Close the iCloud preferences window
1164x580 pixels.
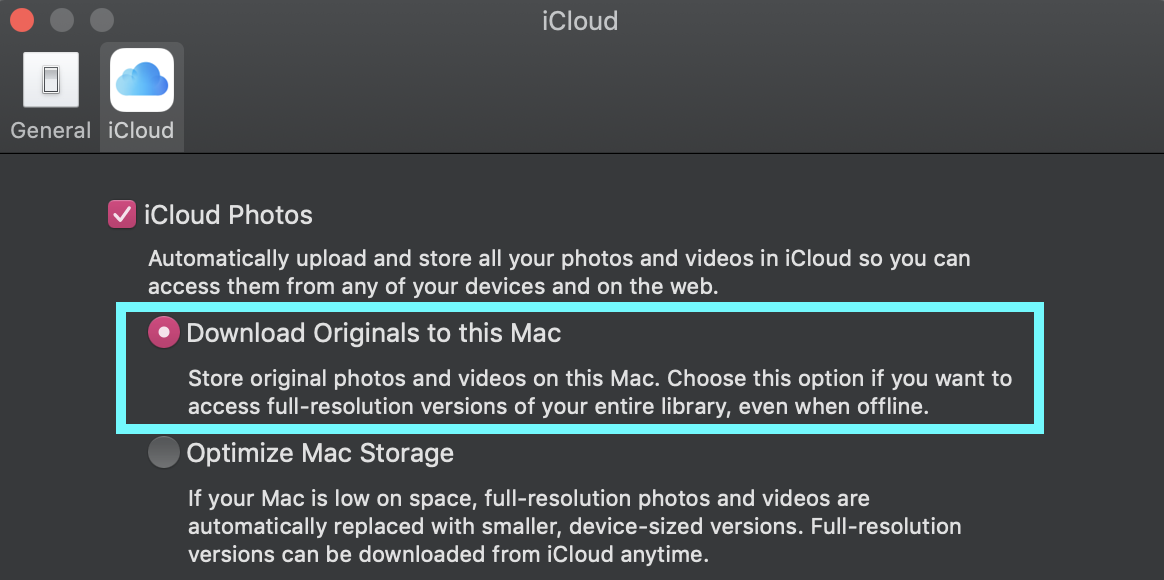(x=22, y=20)
